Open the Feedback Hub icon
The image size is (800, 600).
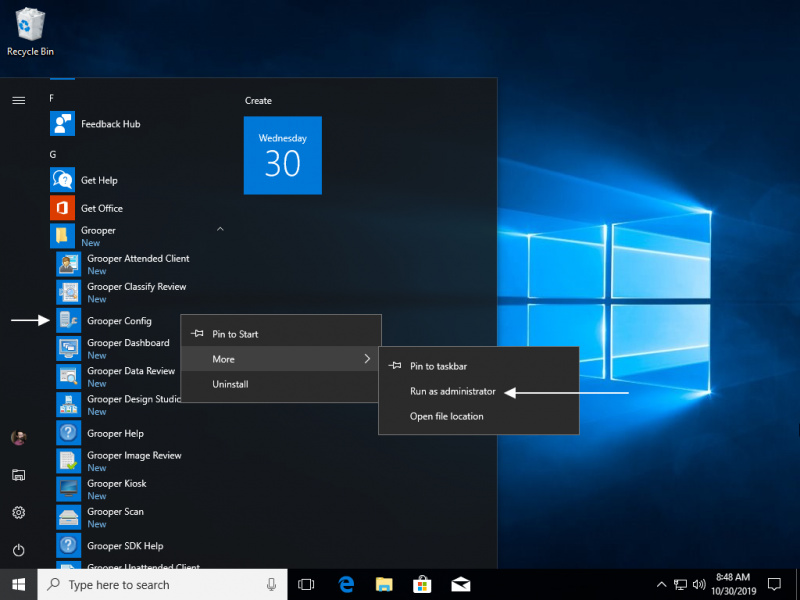point(63,124)
